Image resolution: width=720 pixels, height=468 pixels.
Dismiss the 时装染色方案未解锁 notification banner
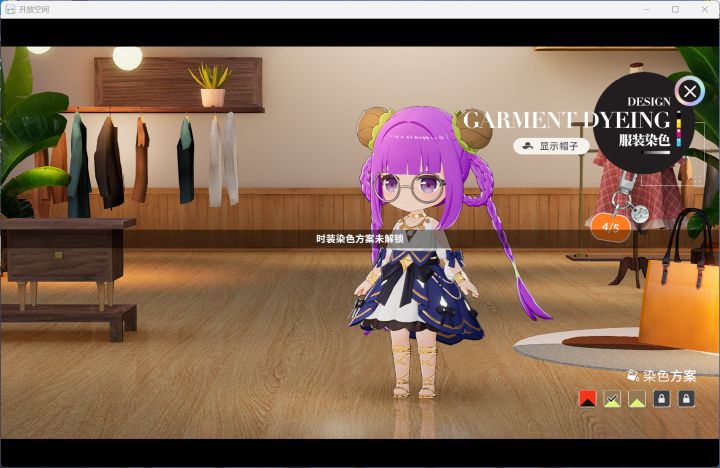coord(360,239)
